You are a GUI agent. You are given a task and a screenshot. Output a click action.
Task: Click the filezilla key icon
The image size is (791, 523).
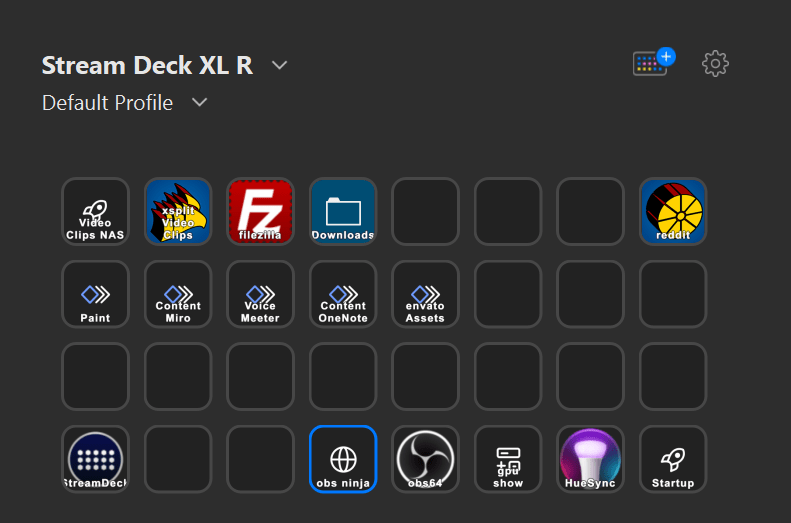[x=260, y=211]
